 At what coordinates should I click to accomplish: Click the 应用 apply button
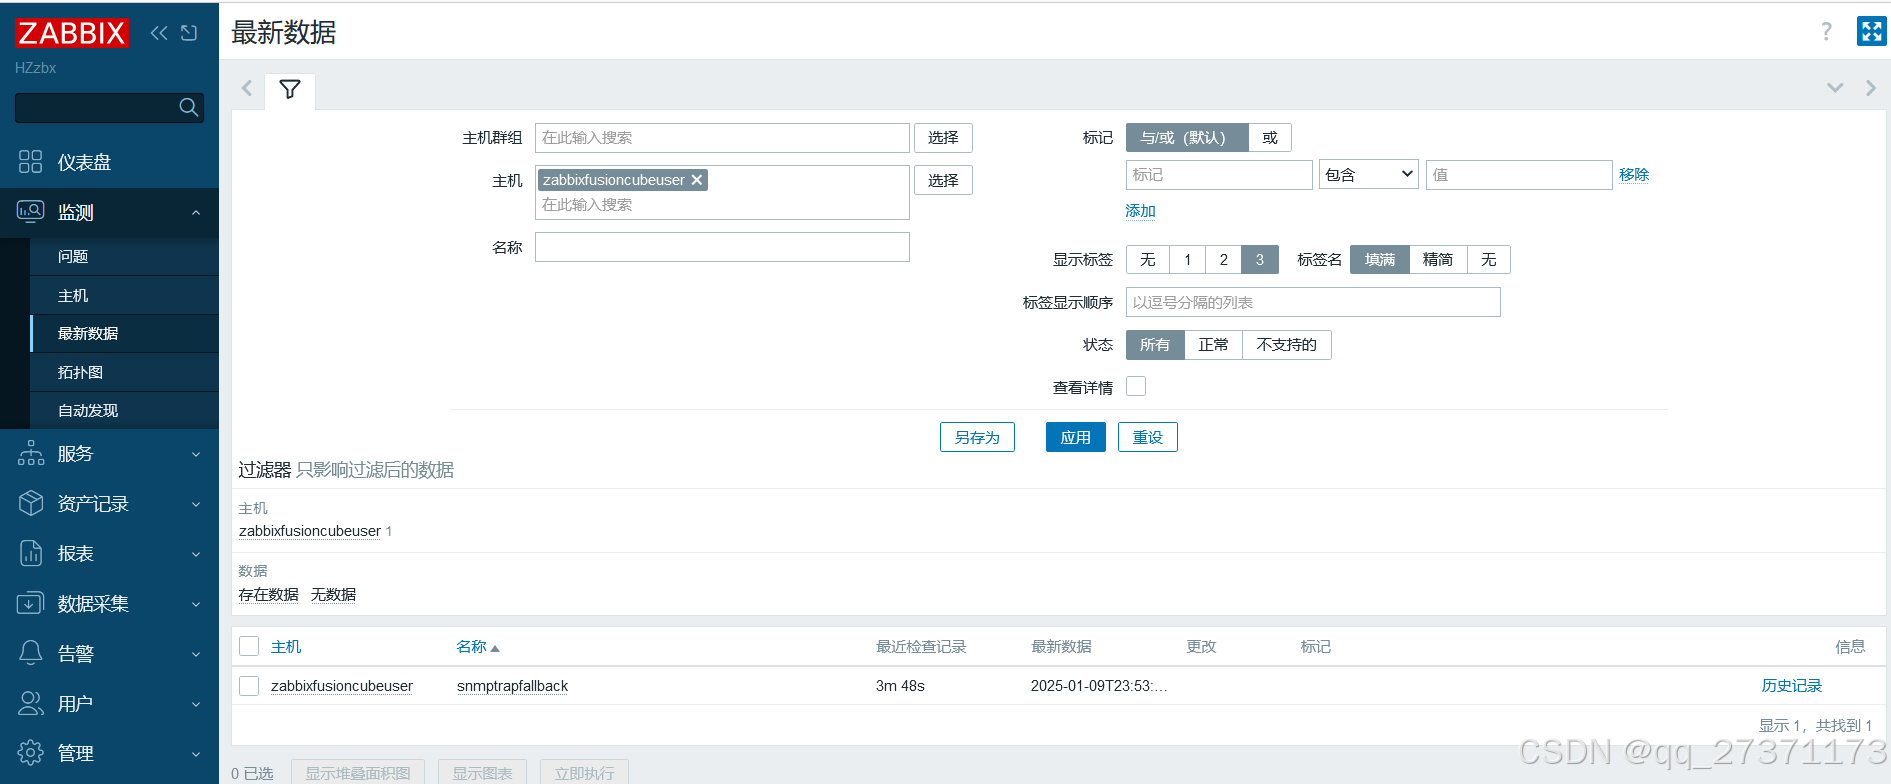coord(1076,437)
